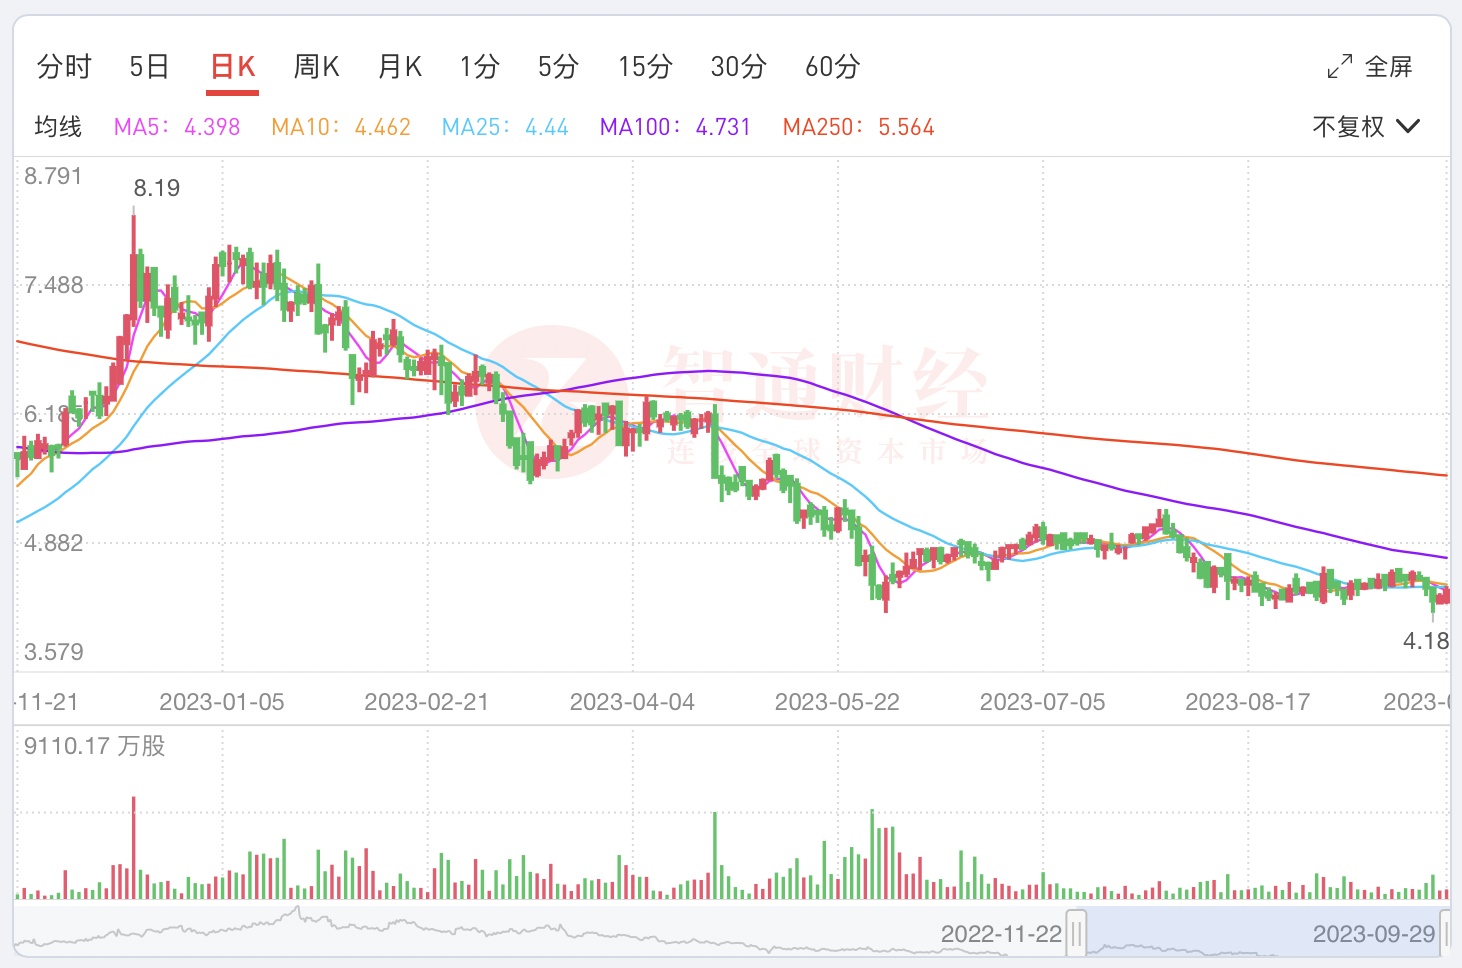Click the left range slider handle
This screenshot has width=1462, height=968.
click(x=1076, y=934)
